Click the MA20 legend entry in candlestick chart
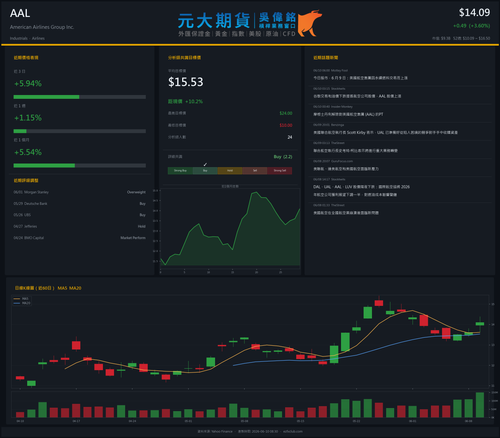500x438 pixels. coord(22,303)
